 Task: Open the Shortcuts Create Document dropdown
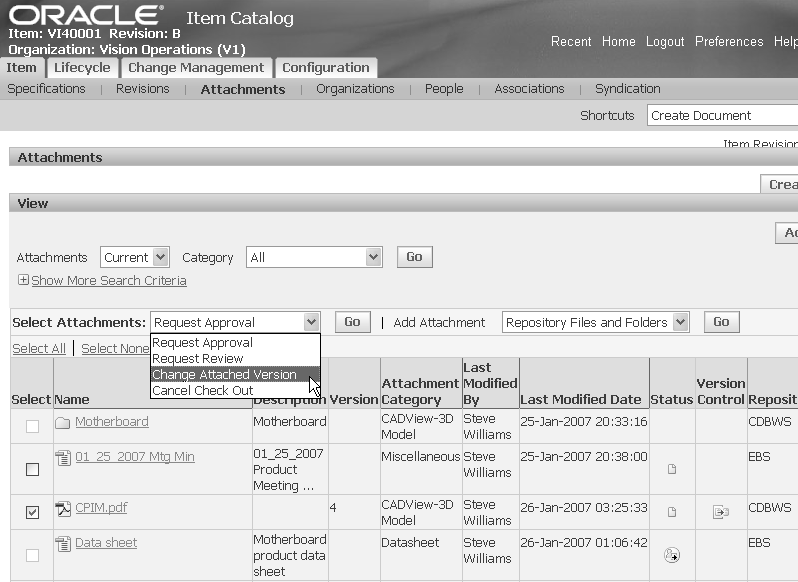[x=723, y=115]
